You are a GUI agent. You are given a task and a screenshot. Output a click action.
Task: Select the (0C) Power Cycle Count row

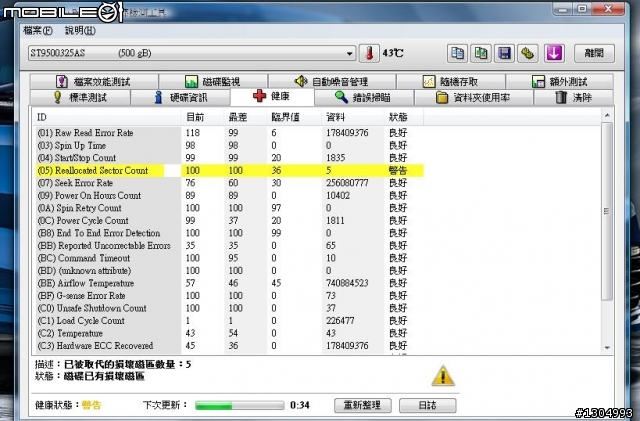229,221
